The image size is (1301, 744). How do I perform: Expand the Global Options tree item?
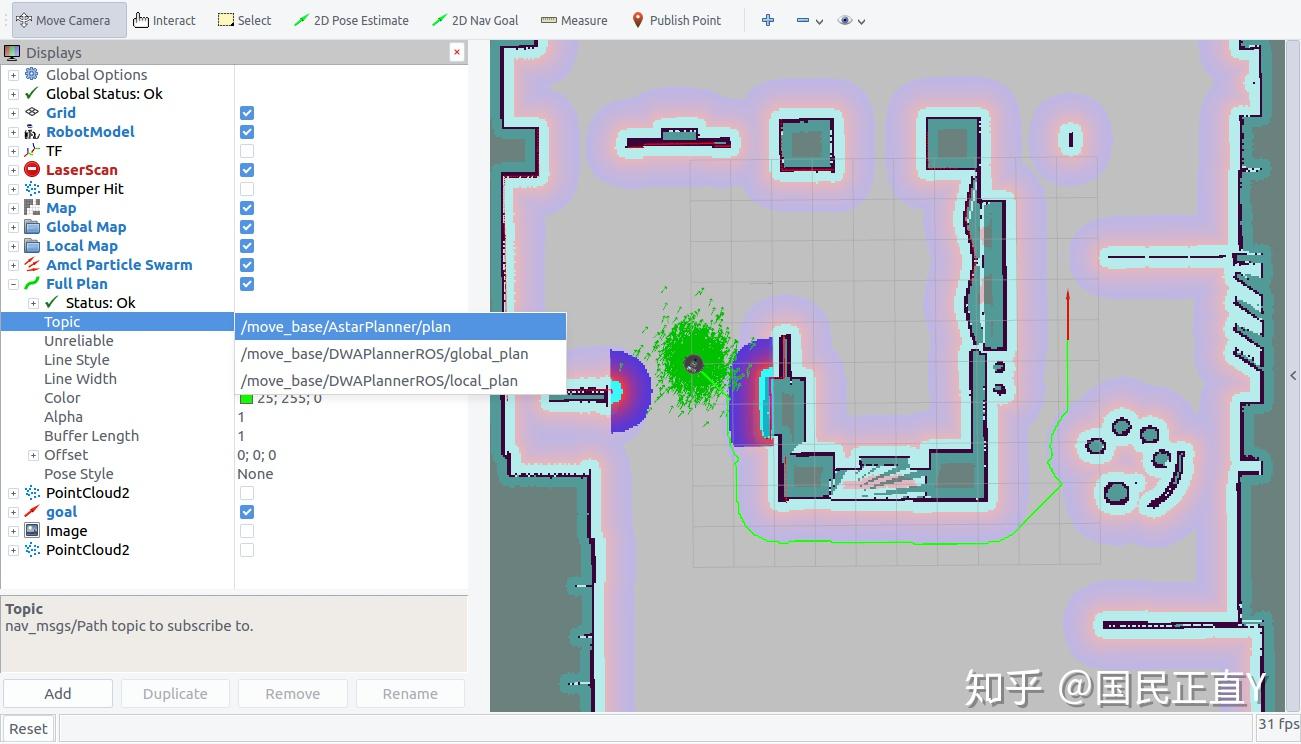coord(12,74)
